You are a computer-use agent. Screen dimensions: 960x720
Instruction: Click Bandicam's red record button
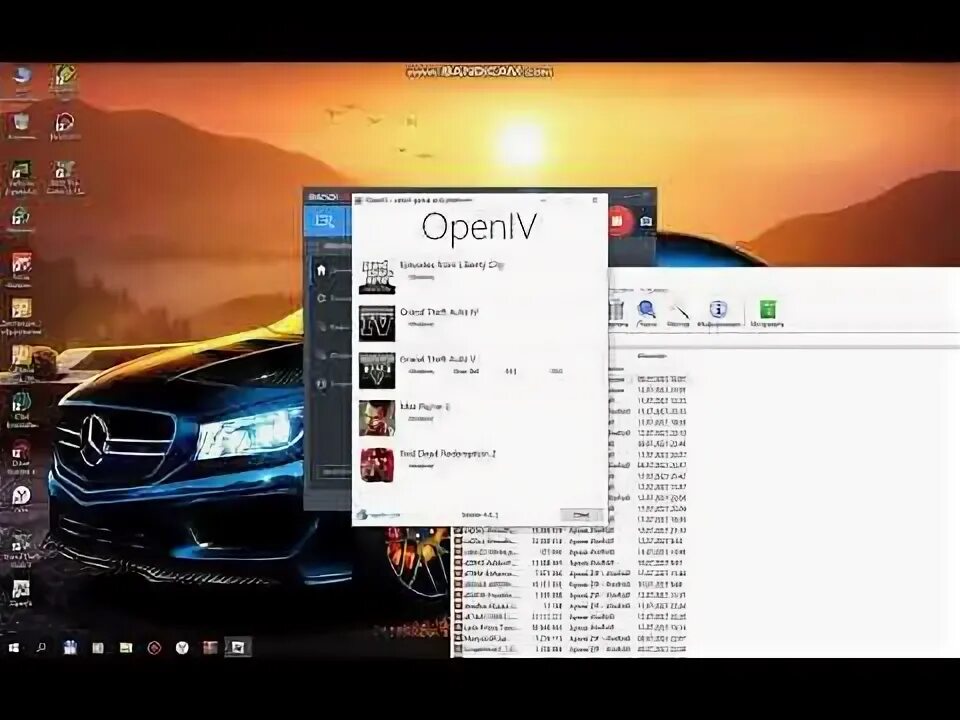(618, 220)
